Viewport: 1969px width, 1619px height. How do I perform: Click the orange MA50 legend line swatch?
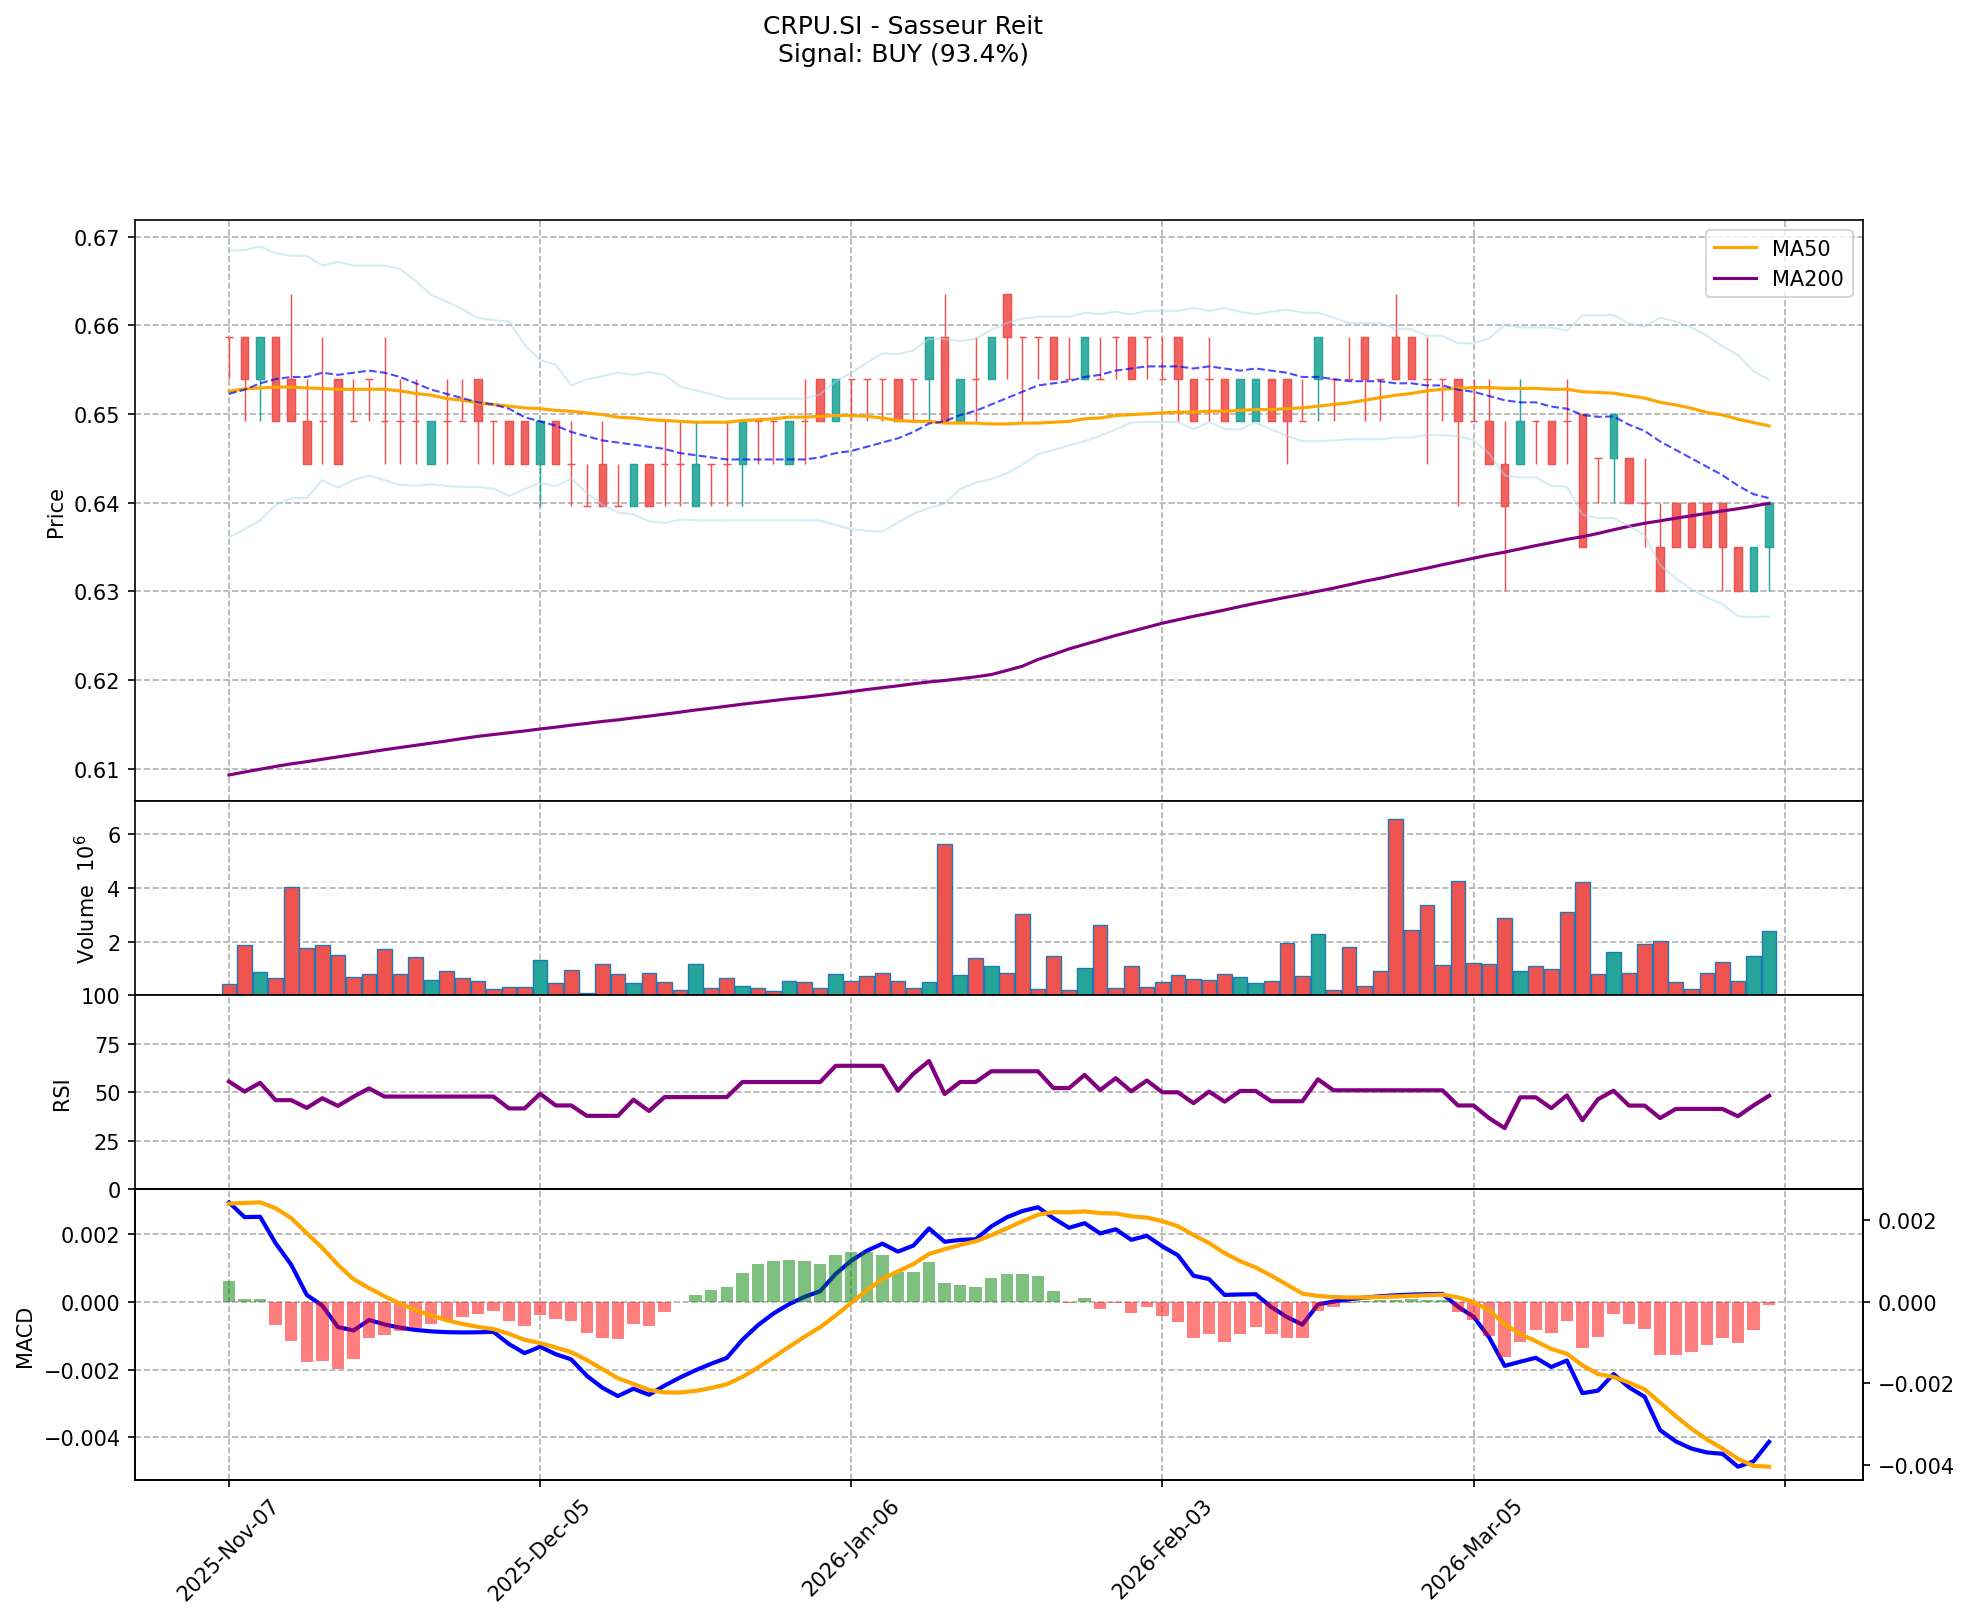pyautogui.click(x=1736, y=249)
